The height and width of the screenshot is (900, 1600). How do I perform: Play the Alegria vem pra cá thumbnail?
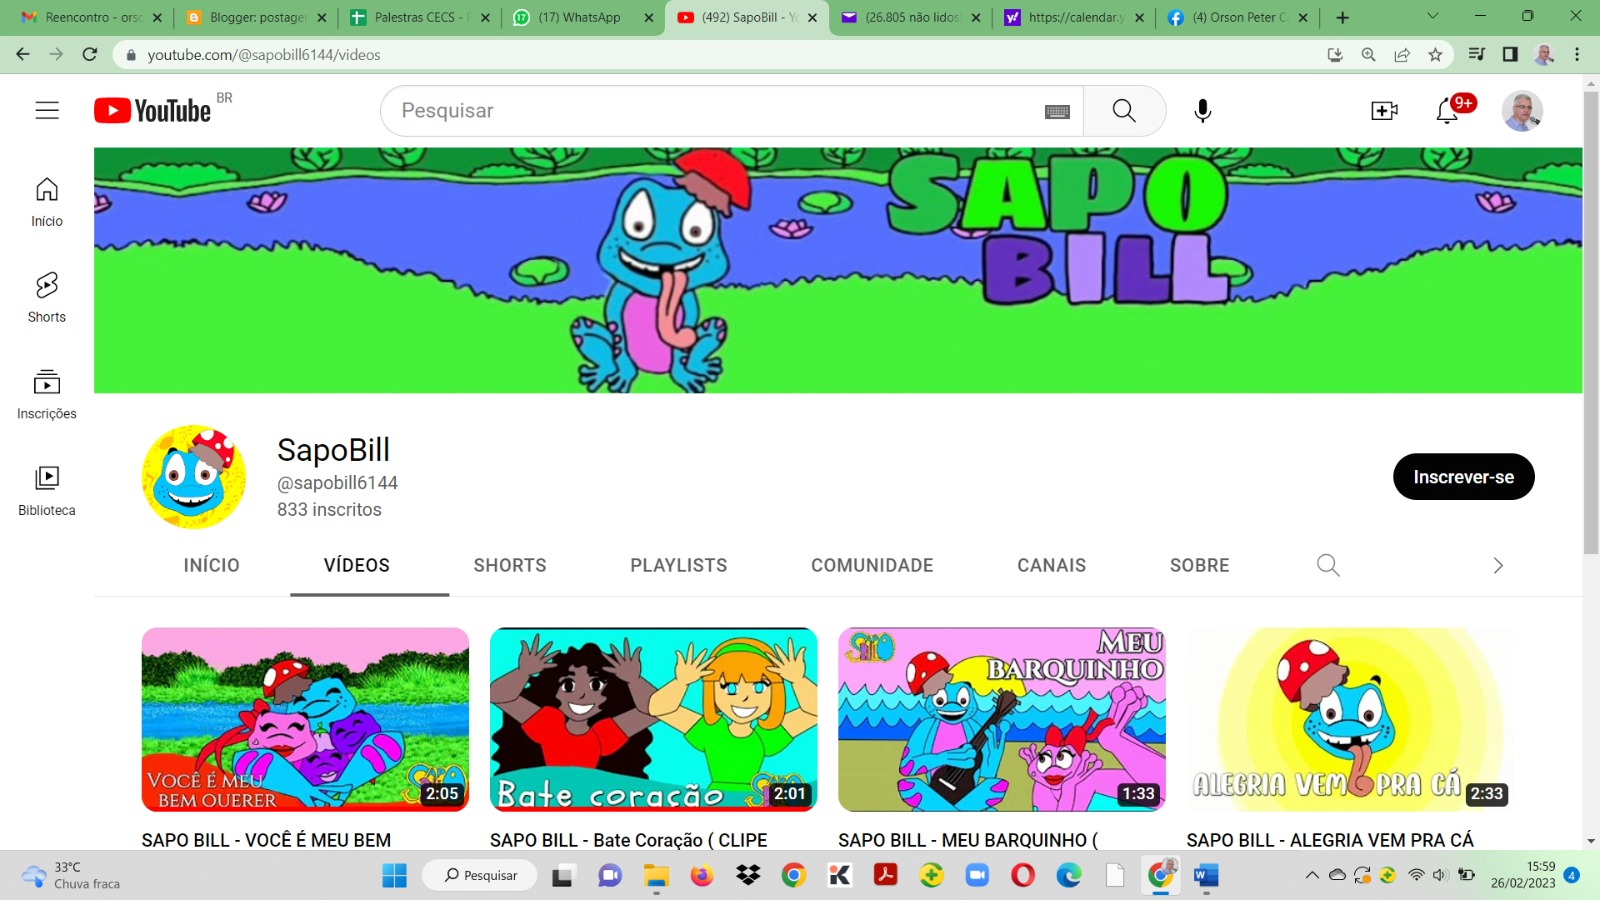tap(1350, 720)
